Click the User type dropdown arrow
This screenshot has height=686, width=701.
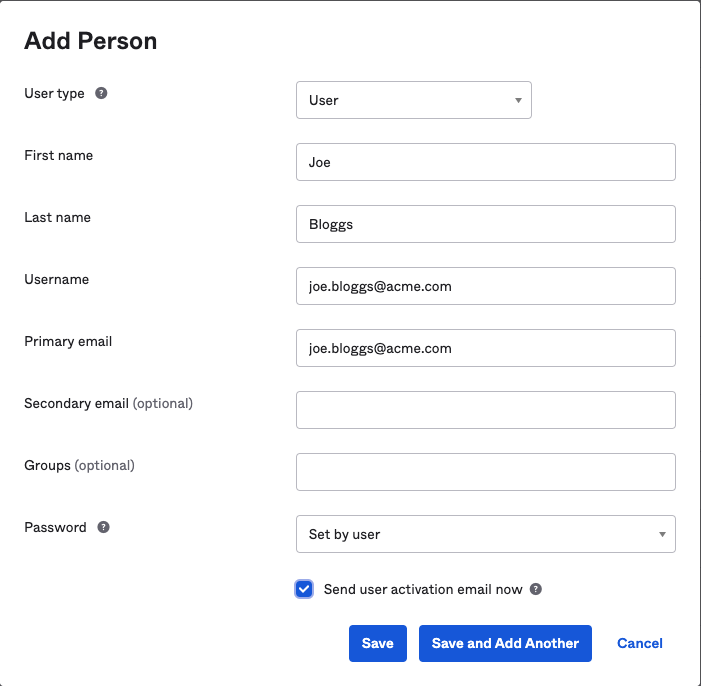point(518,101)
